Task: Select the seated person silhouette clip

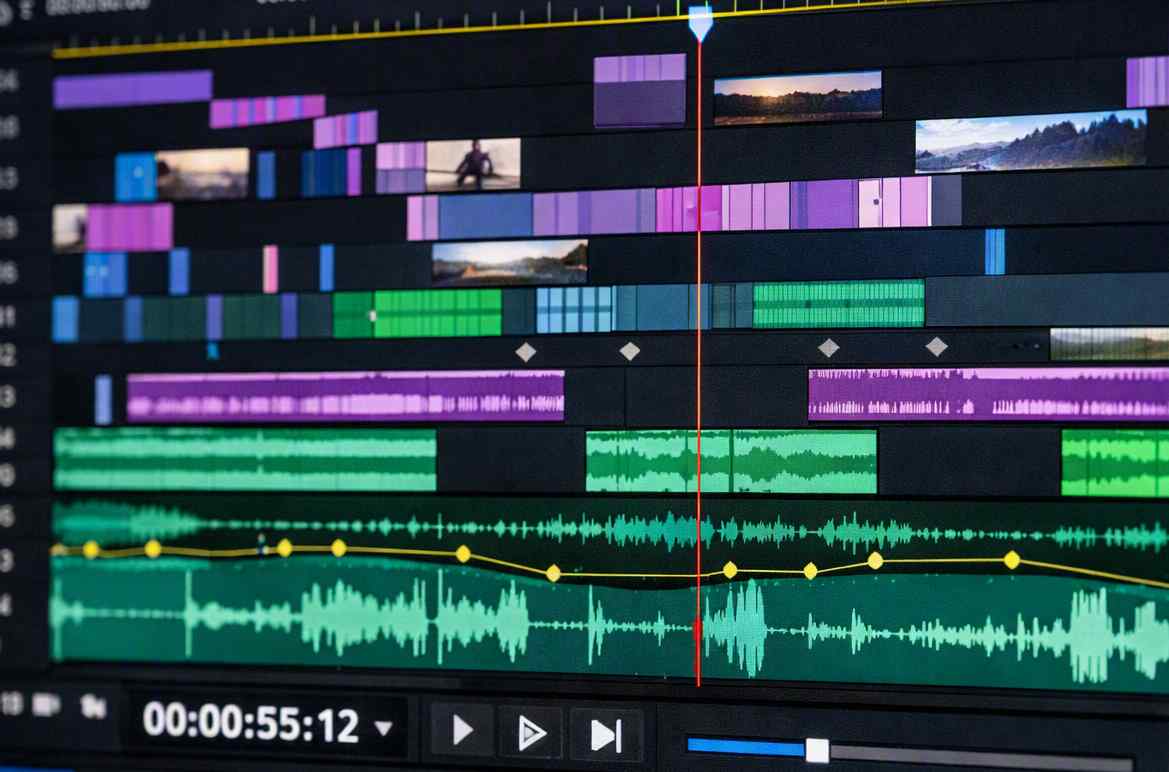Action: coord(473,165)
